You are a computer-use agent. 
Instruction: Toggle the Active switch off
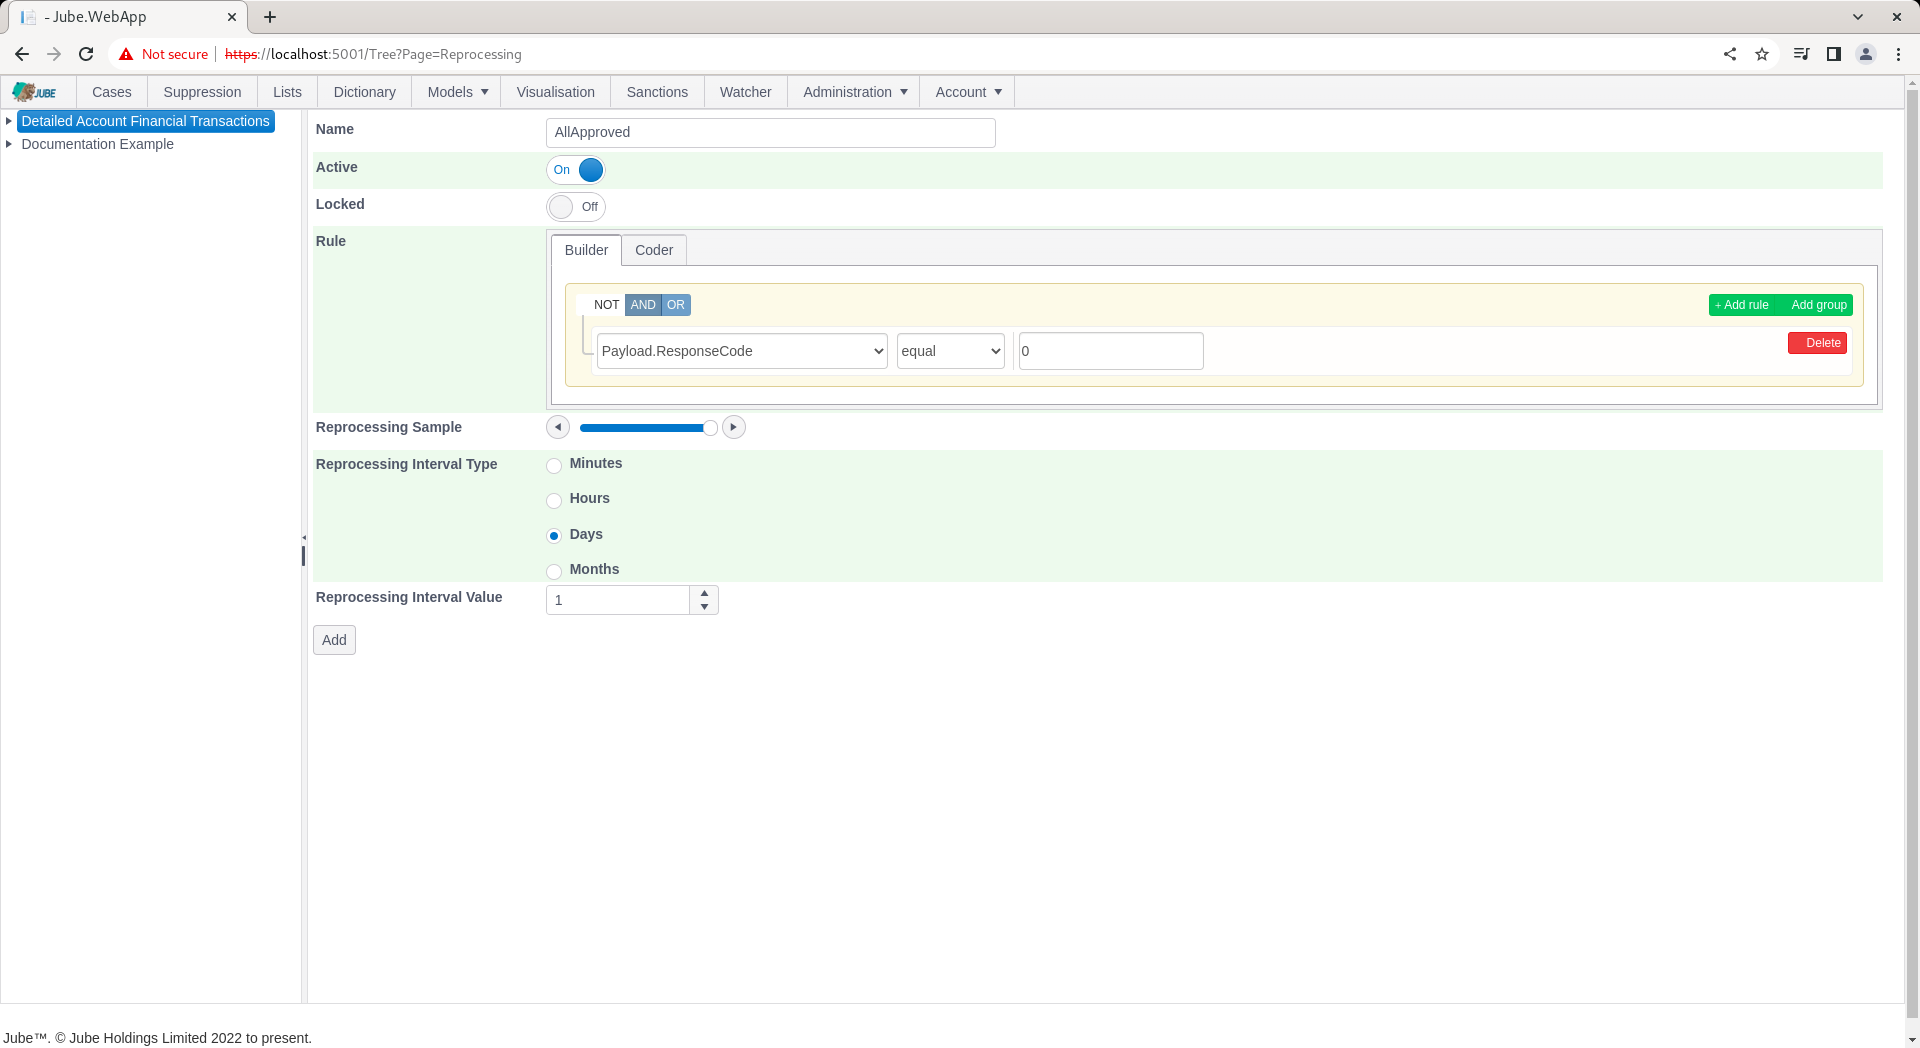pos(576,170)
